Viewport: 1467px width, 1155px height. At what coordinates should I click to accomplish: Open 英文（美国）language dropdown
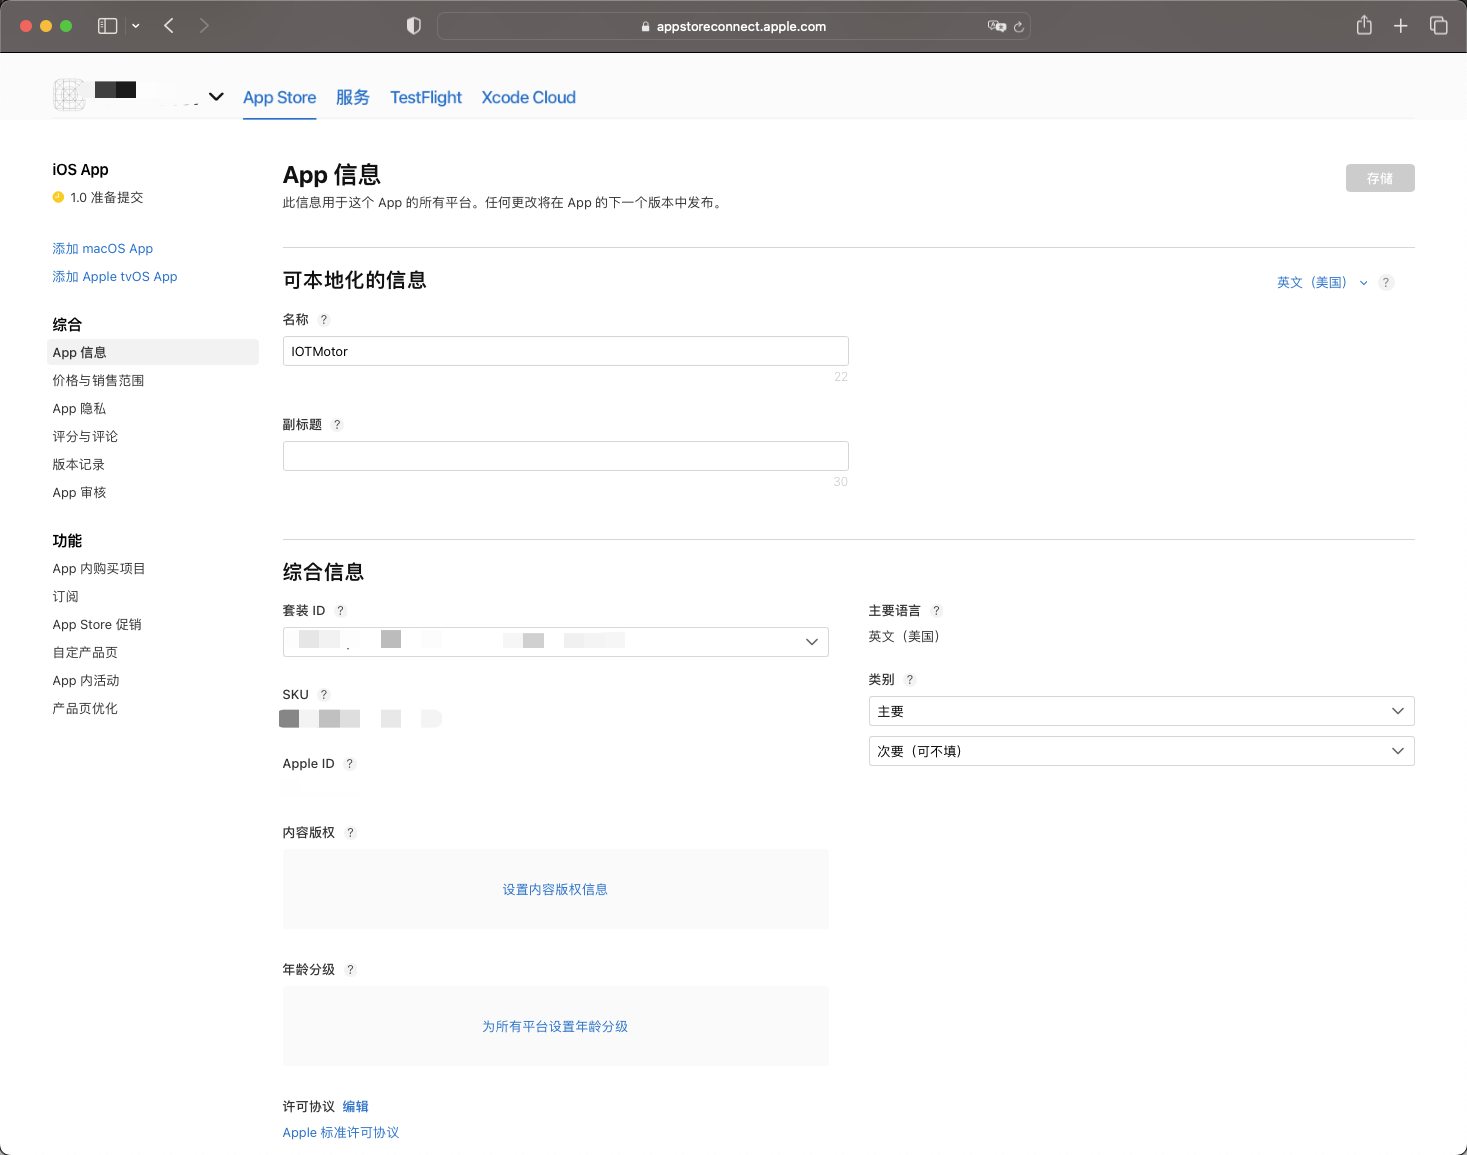pos(1322,283)
